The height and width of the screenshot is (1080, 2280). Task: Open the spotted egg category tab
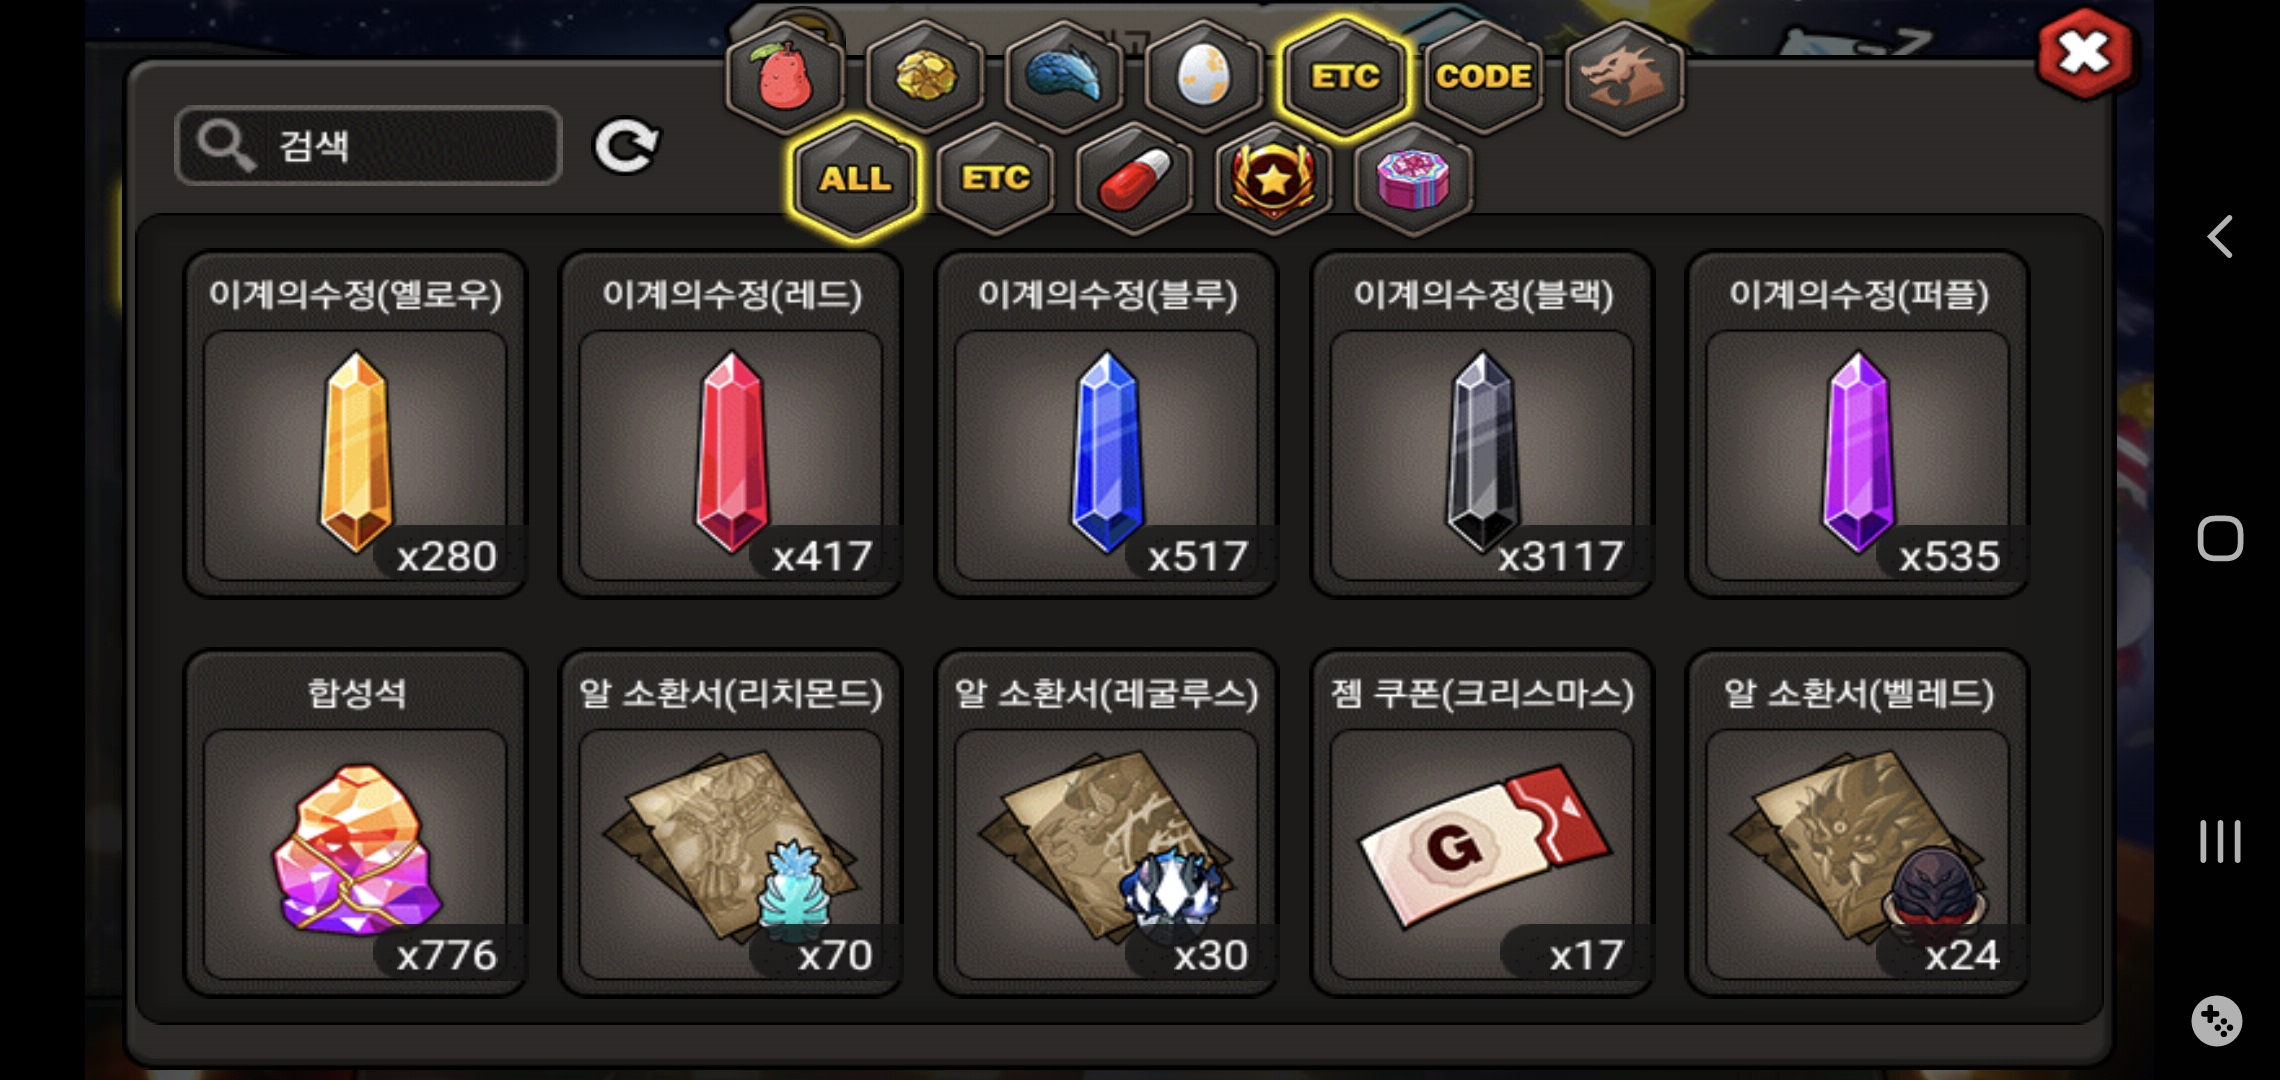coord(1204,77)
